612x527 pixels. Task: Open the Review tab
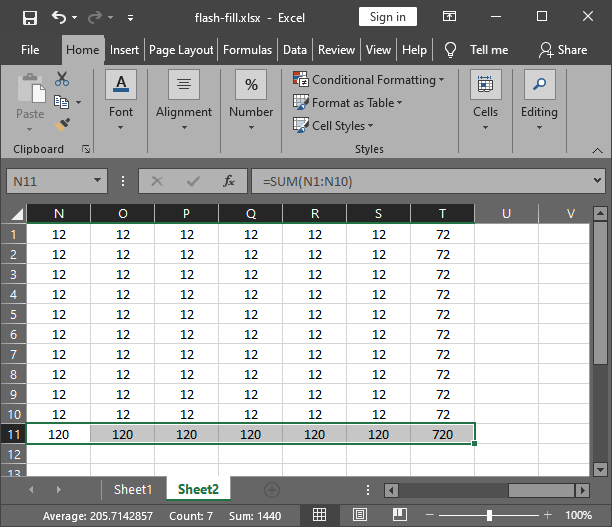[336, 50]
